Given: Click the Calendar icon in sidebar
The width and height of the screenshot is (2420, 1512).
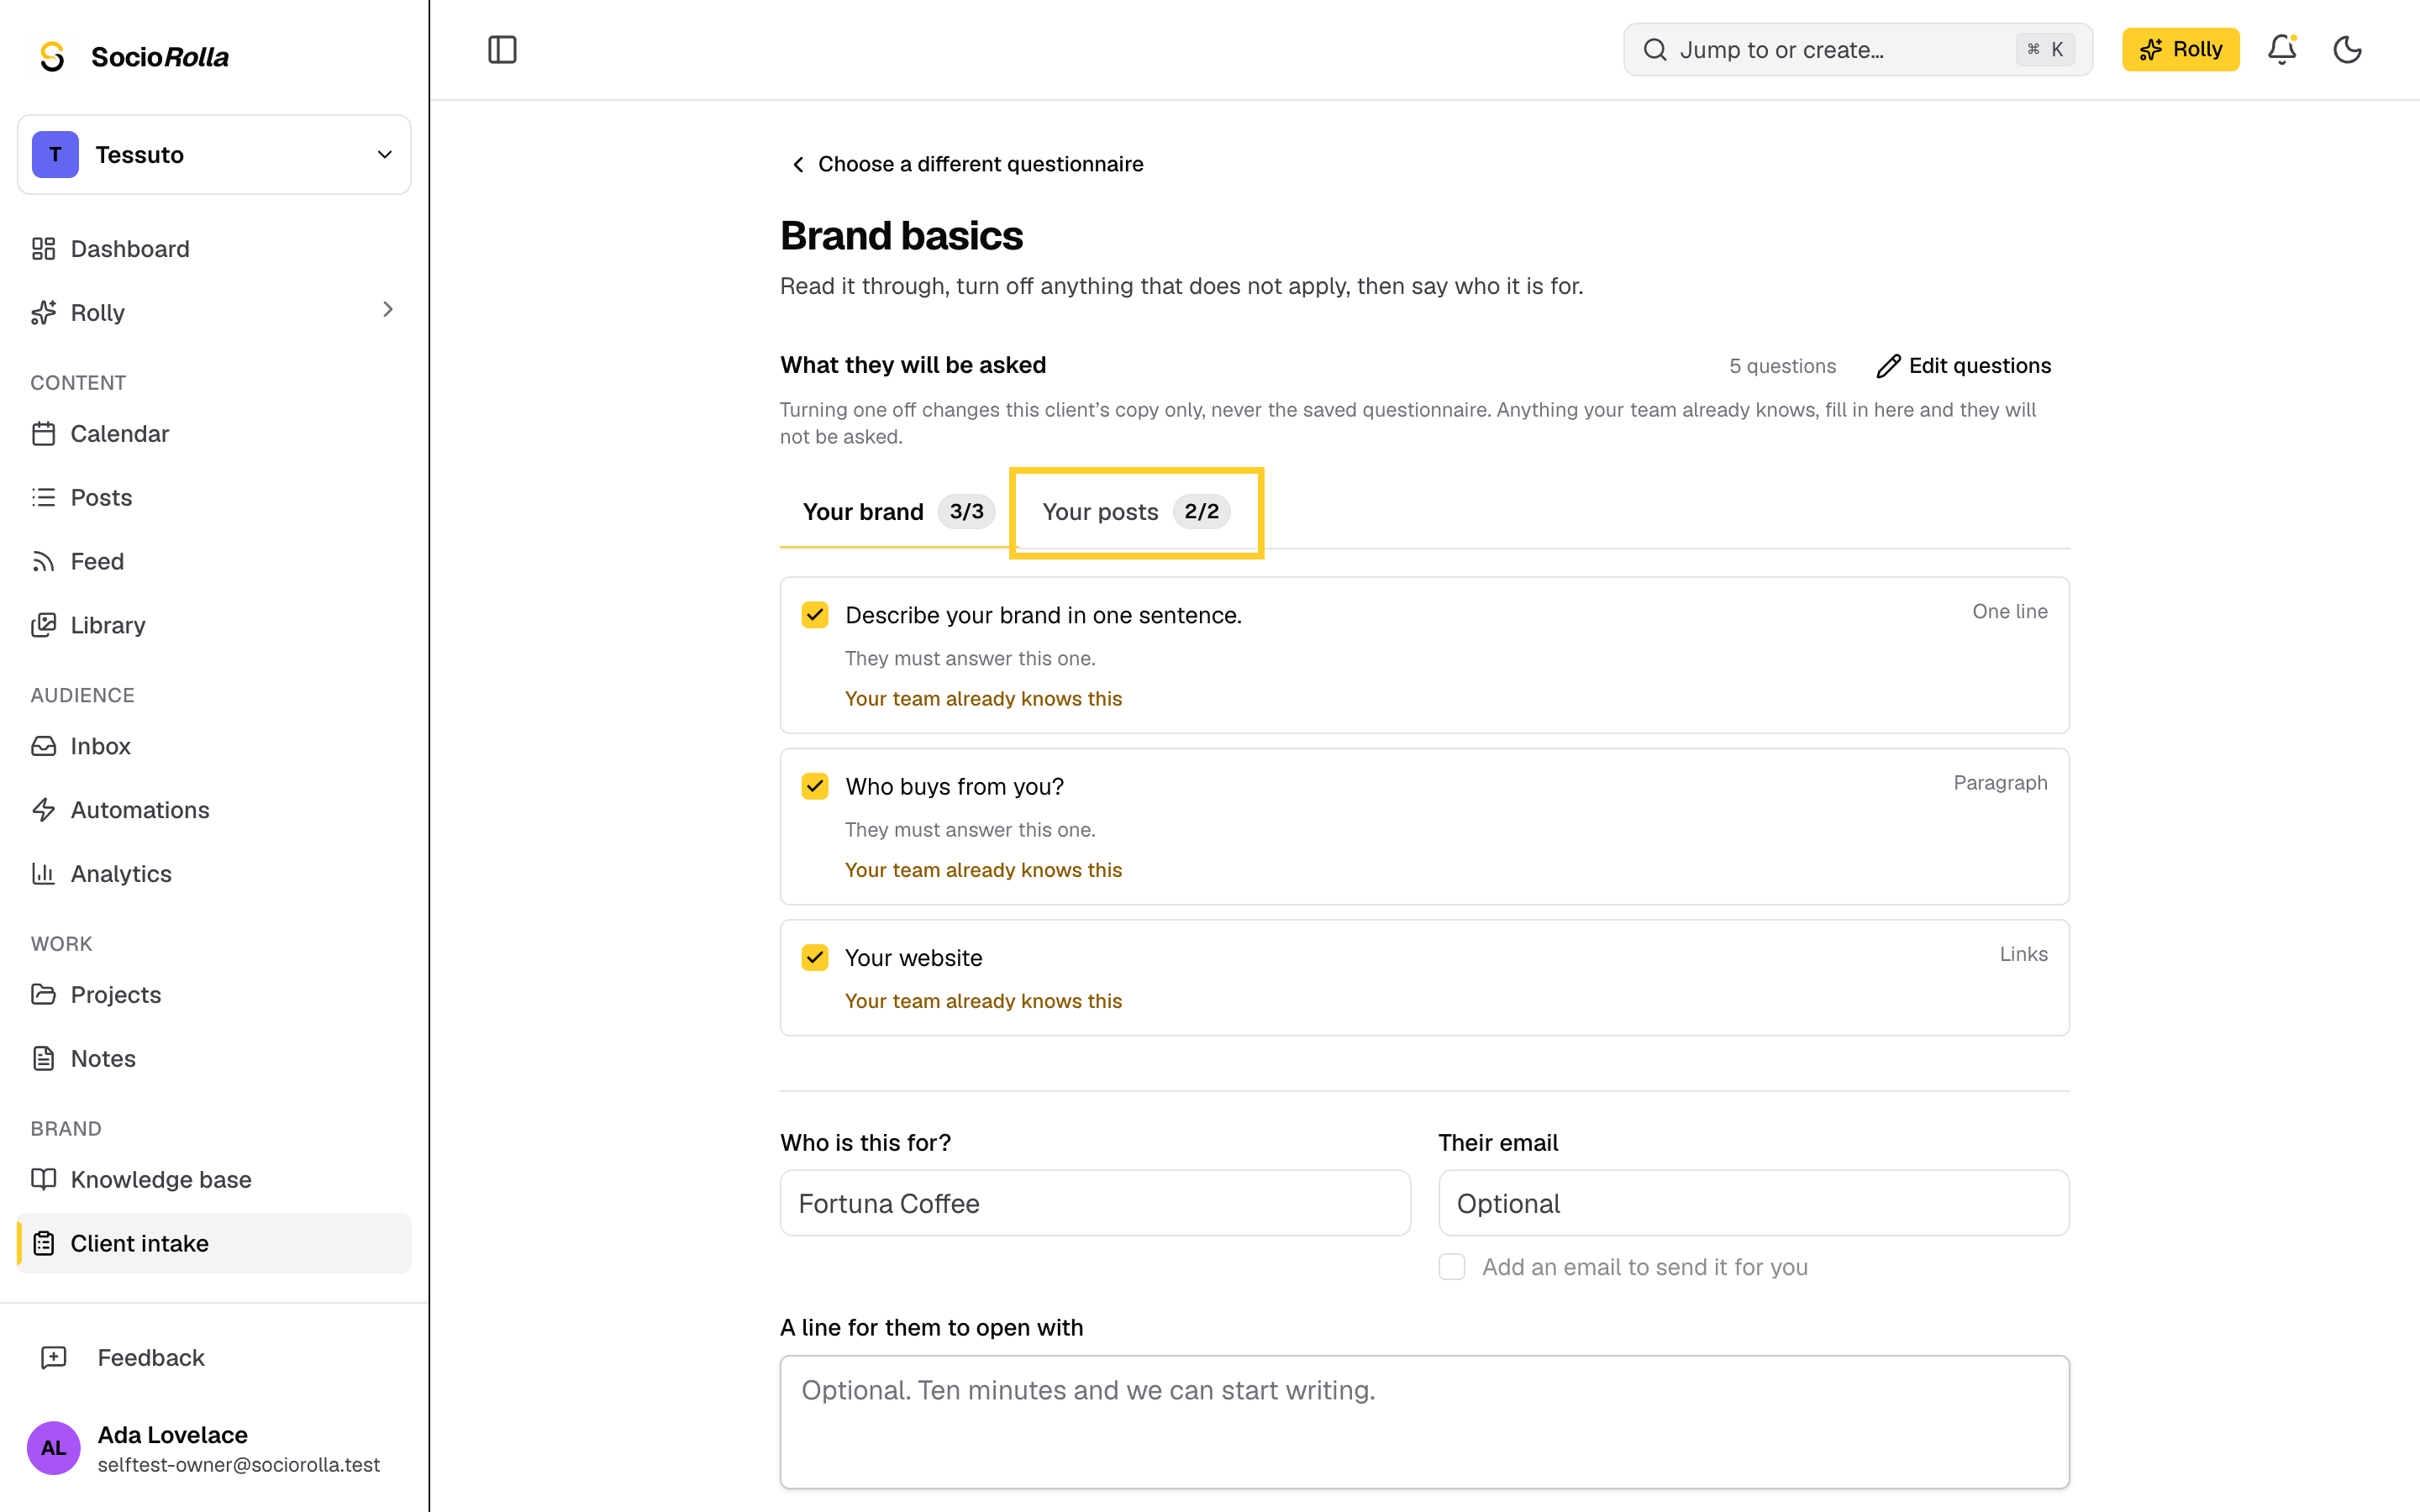Looking at the screenshot, I should (x=43, y=433).
